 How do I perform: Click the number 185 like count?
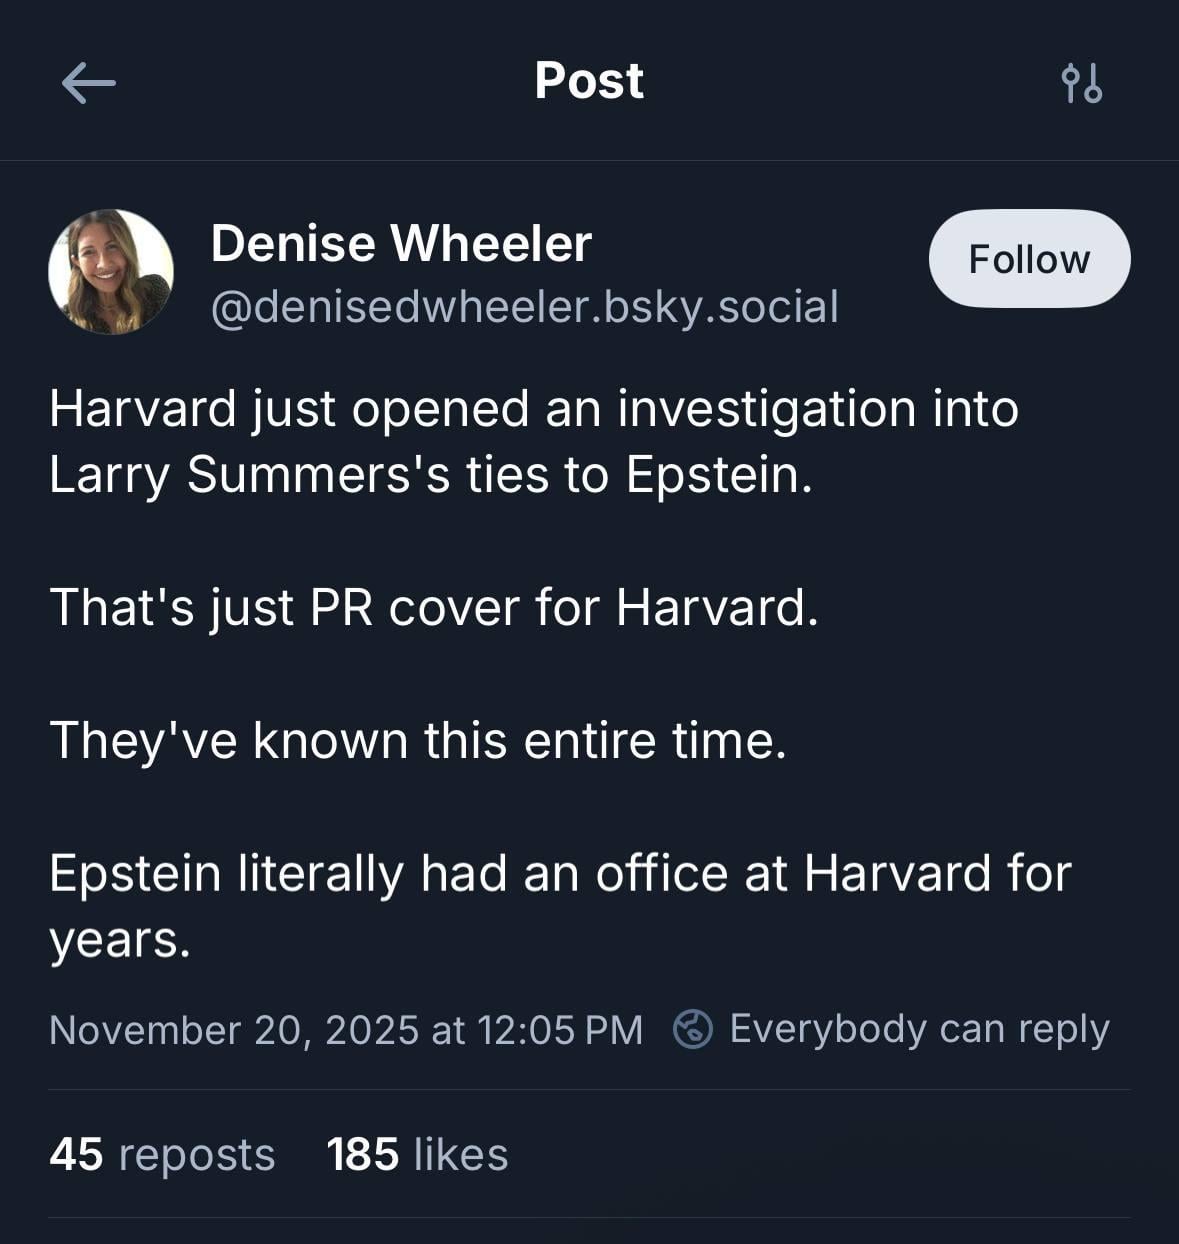tap(362, 1154)
